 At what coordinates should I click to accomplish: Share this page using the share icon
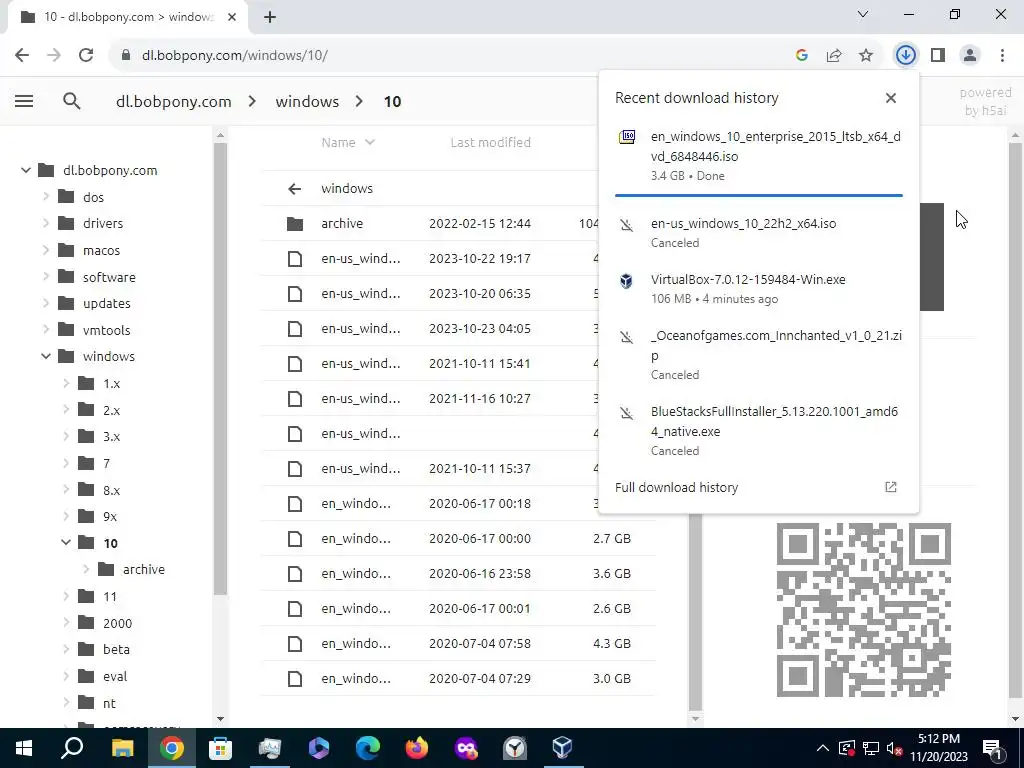pos(834,56)
